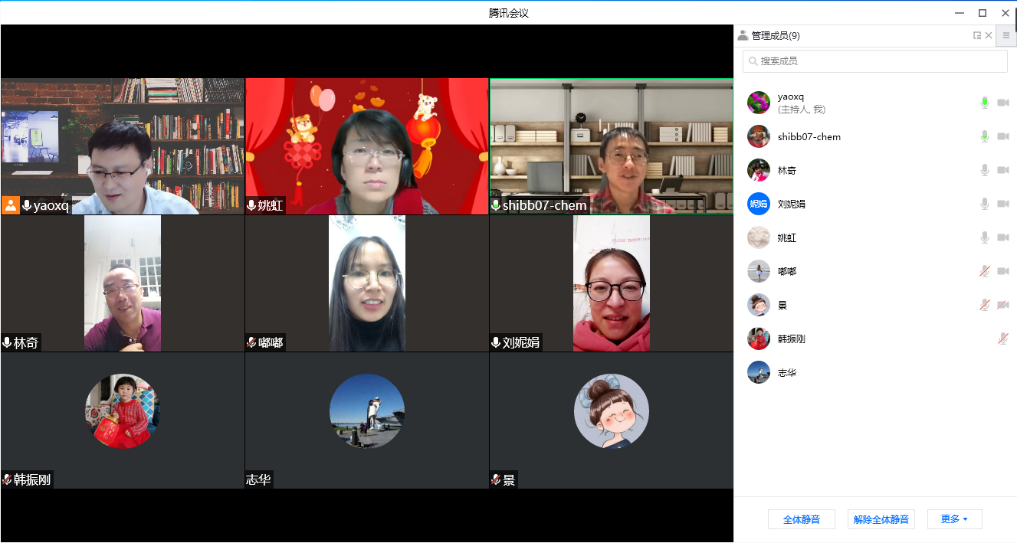Click the 全体静音 mute all button
Image resolution: width=1017 pixels, height=543 pixels.
(801, 519)
